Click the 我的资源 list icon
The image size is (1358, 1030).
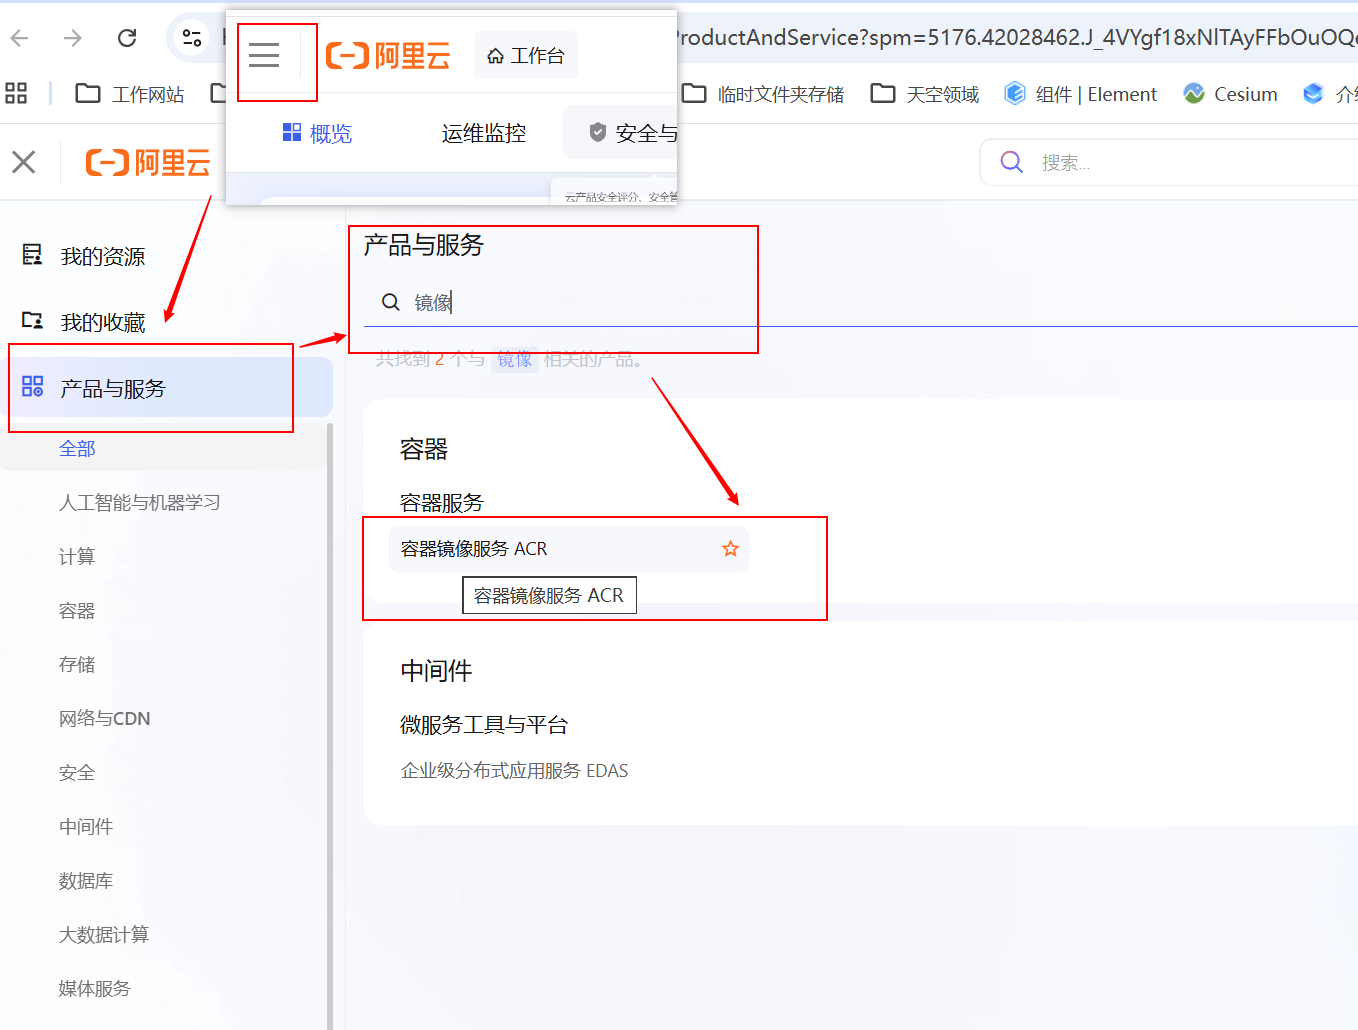[x=32, y=255]
